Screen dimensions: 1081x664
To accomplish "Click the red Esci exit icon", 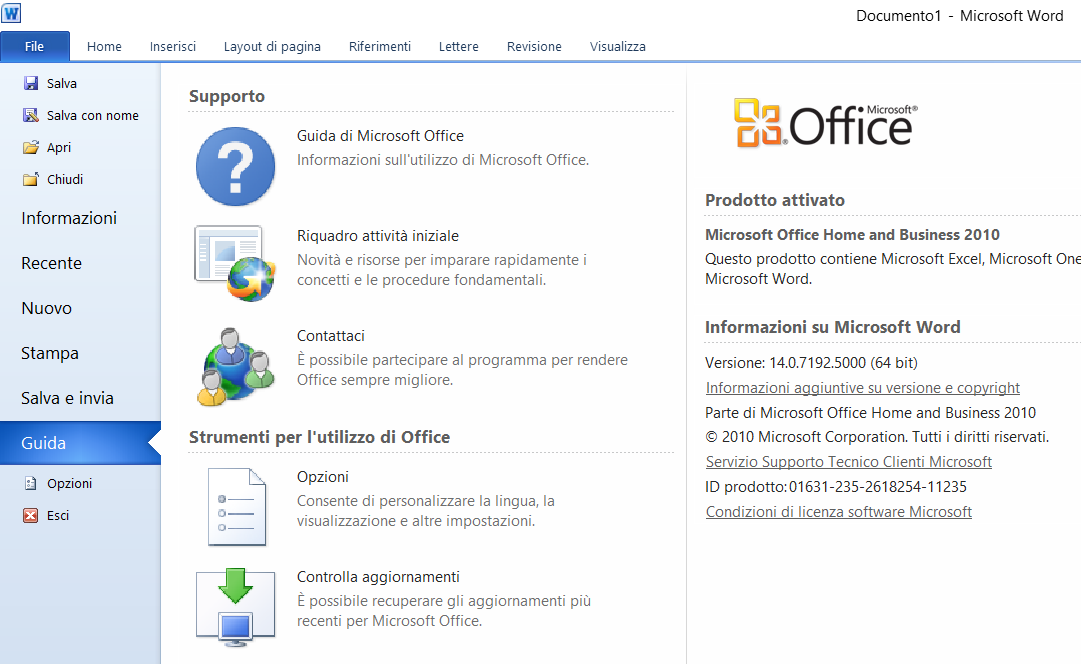I will [31, 515].
